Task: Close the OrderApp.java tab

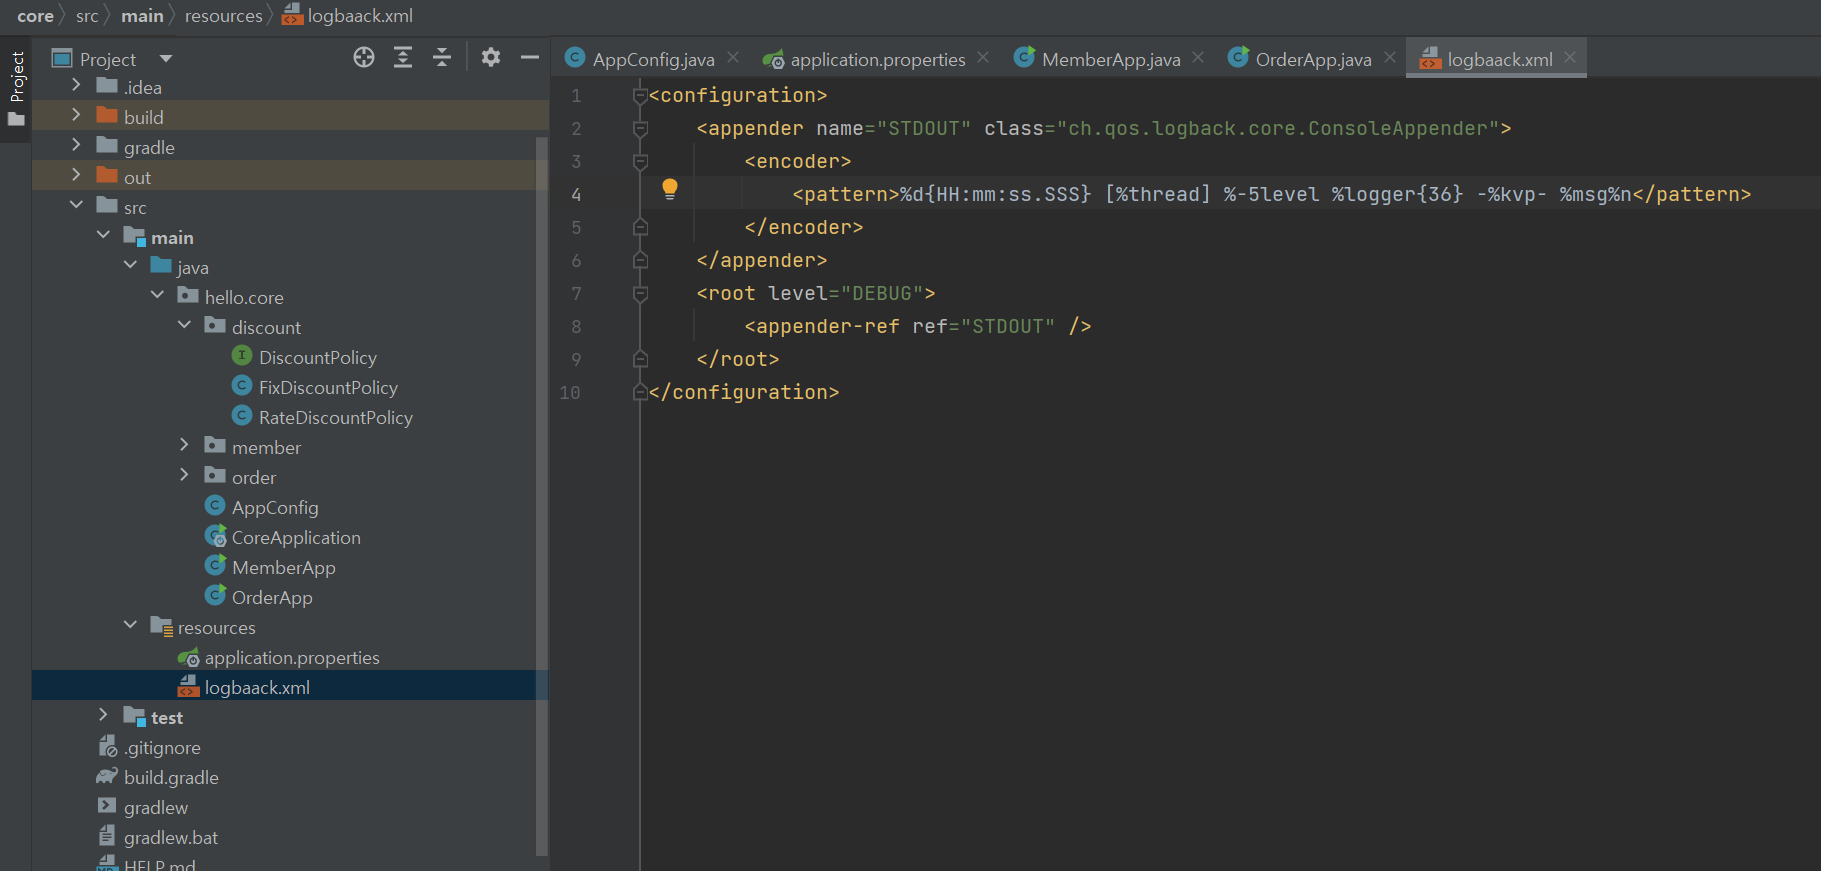Action: (1390, 57)
